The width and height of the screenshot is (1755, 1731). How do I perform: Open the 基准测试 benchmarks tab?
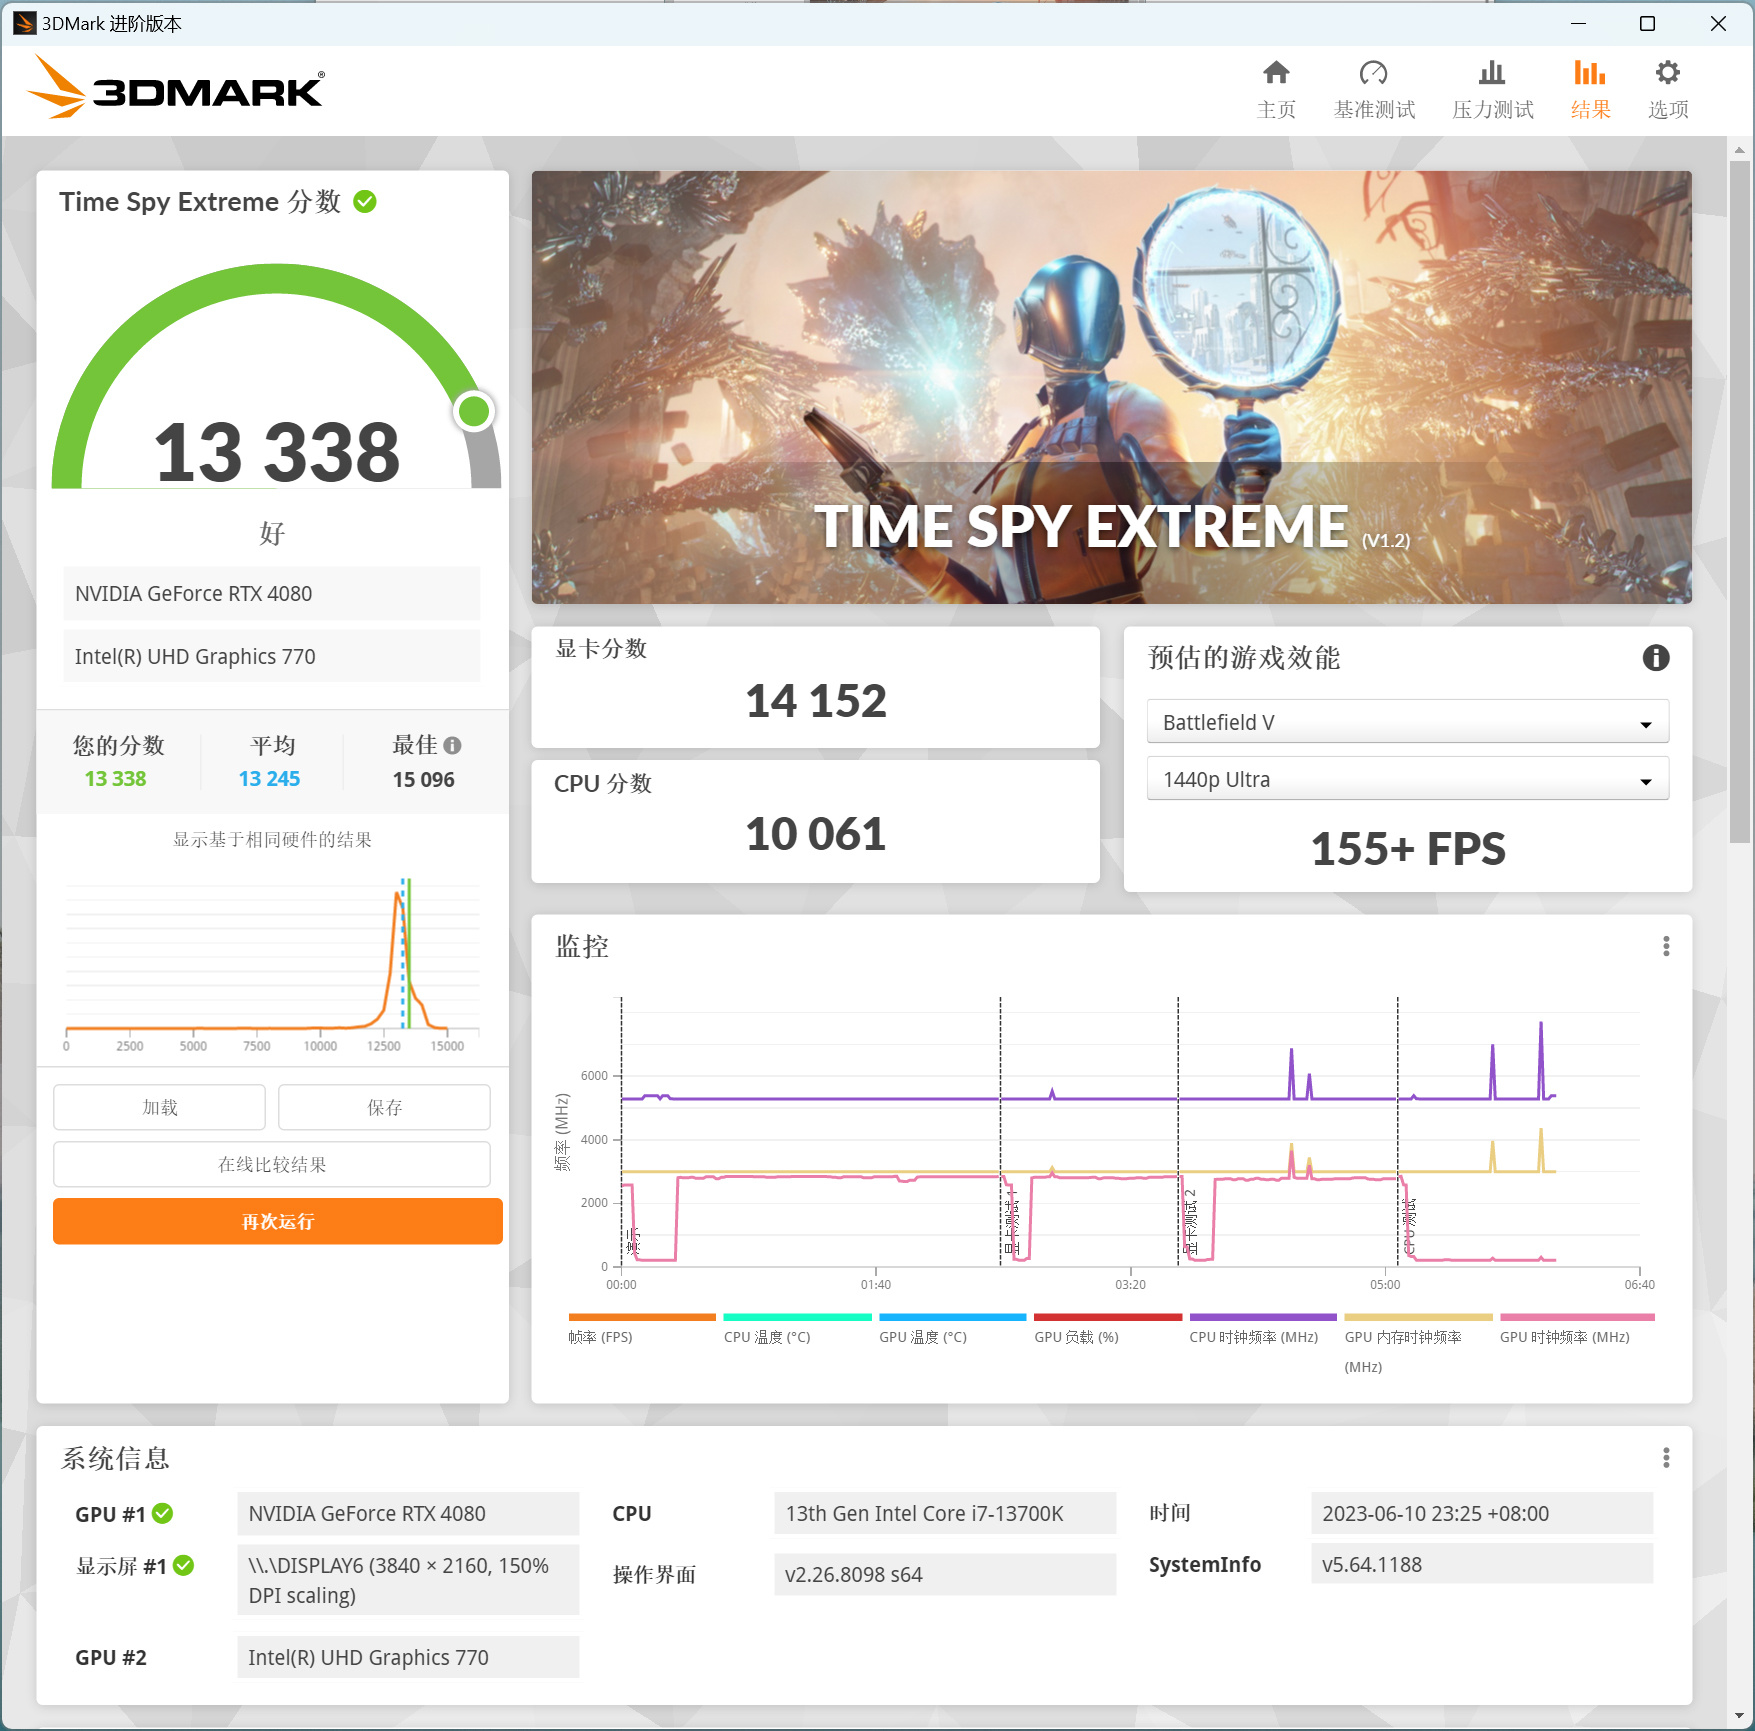click(x=1374, y=89)
